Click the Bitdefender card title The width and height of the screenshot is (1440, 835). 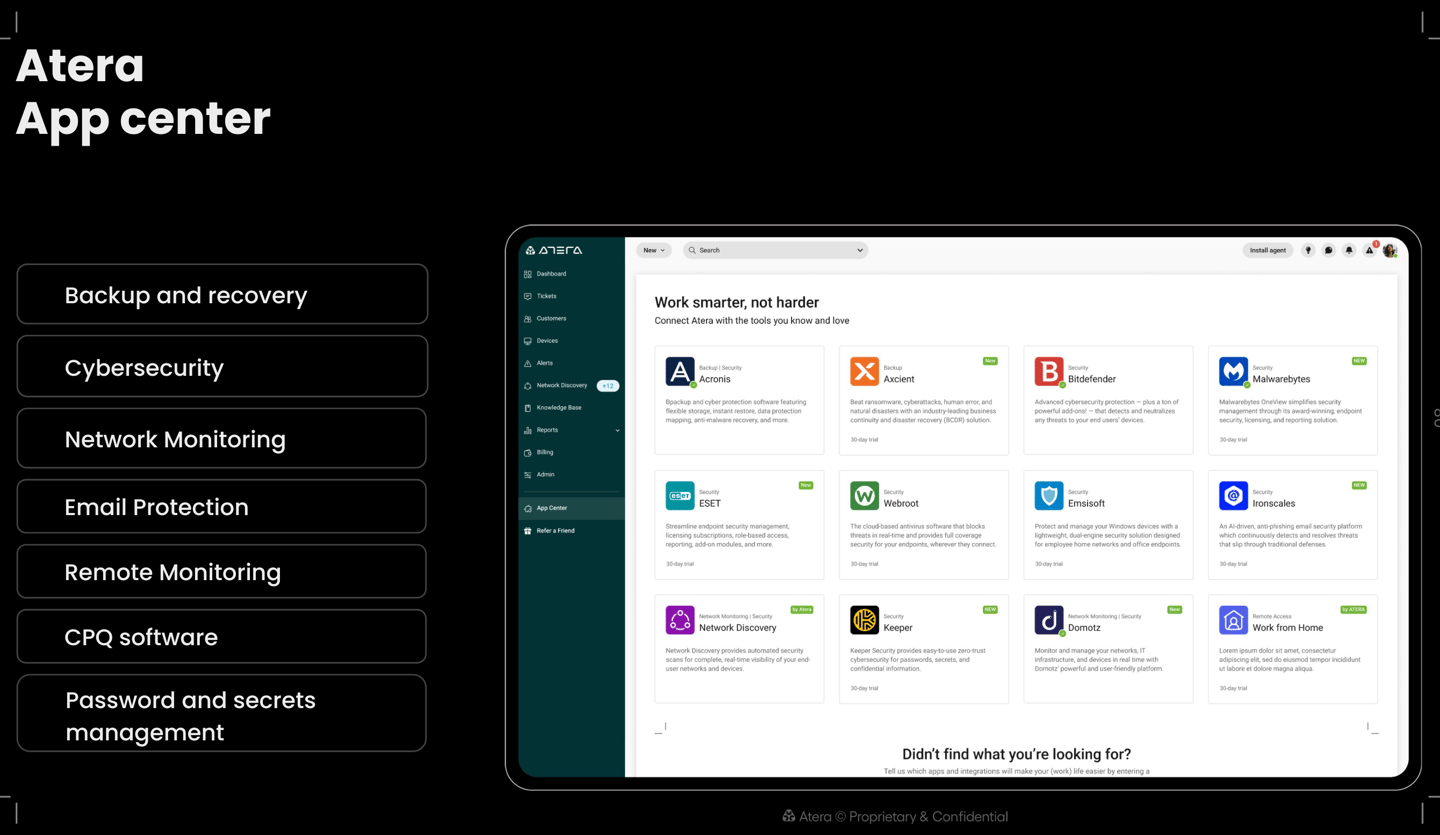(1092, 379)
